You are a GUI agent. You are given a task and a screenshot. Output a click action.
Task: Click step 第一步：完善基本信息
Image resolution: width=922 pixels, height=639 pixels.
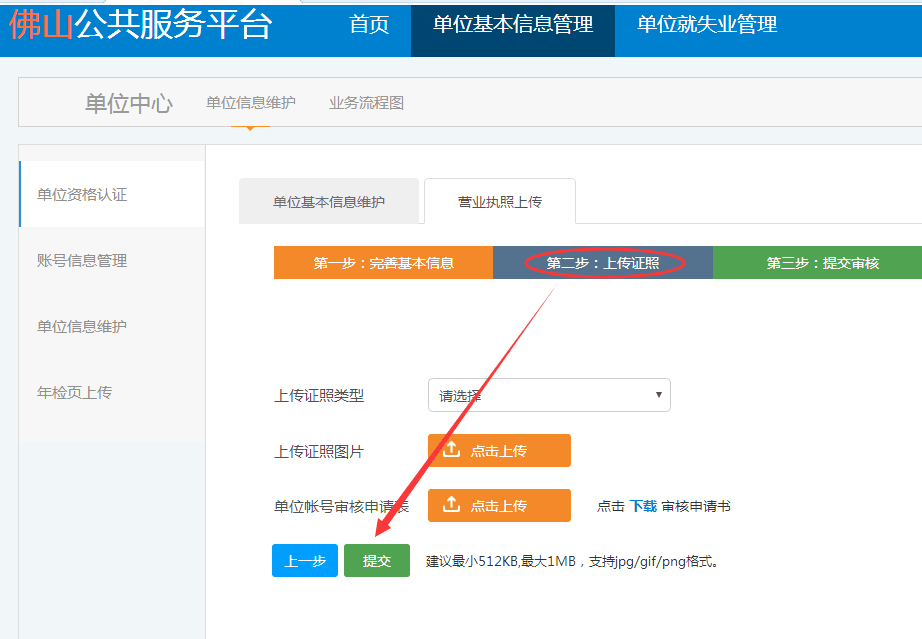383,263
